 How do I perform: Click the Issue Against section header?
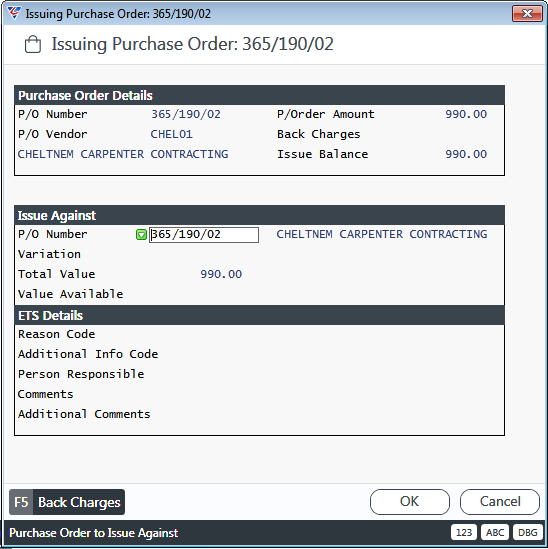pyautogui.click(x=259, y=215)
